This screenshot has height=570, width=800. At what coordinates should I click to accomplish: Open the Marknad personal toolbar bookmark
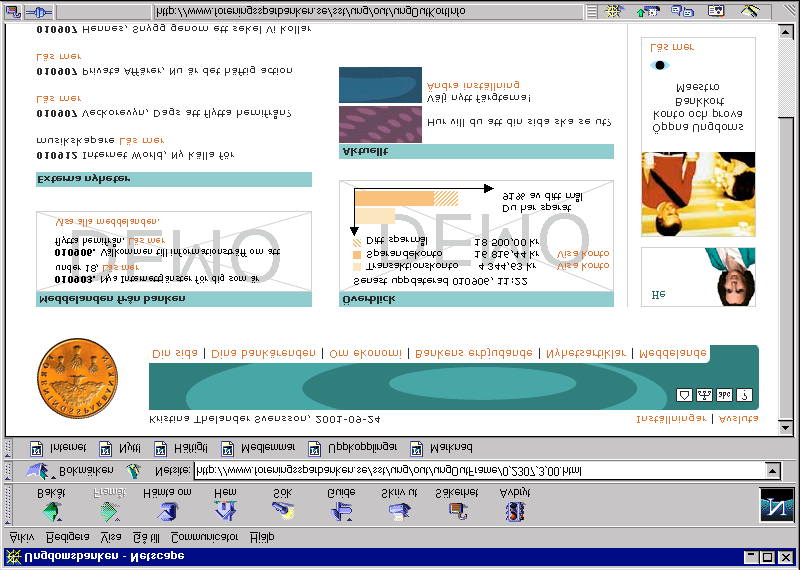pos(441,448)
